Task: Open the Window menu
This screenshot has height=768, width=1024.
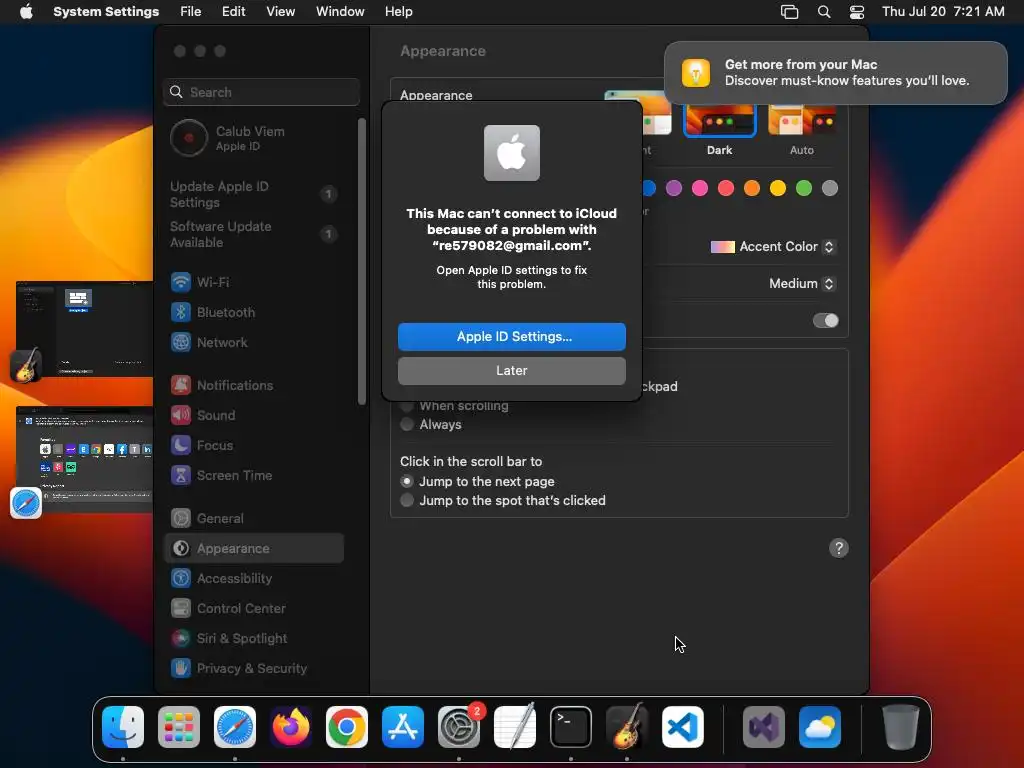Action: click(x=340, y=12)
